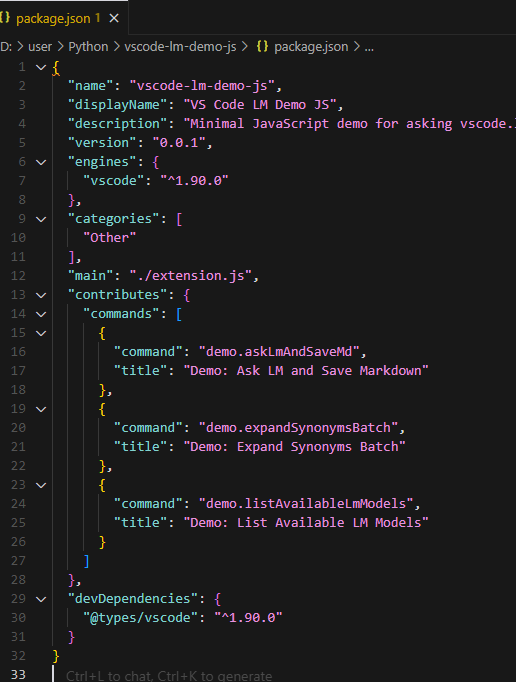Click the "contributes" key
Viewport: 516px width, 682px height.
click(x=117, y=295)
